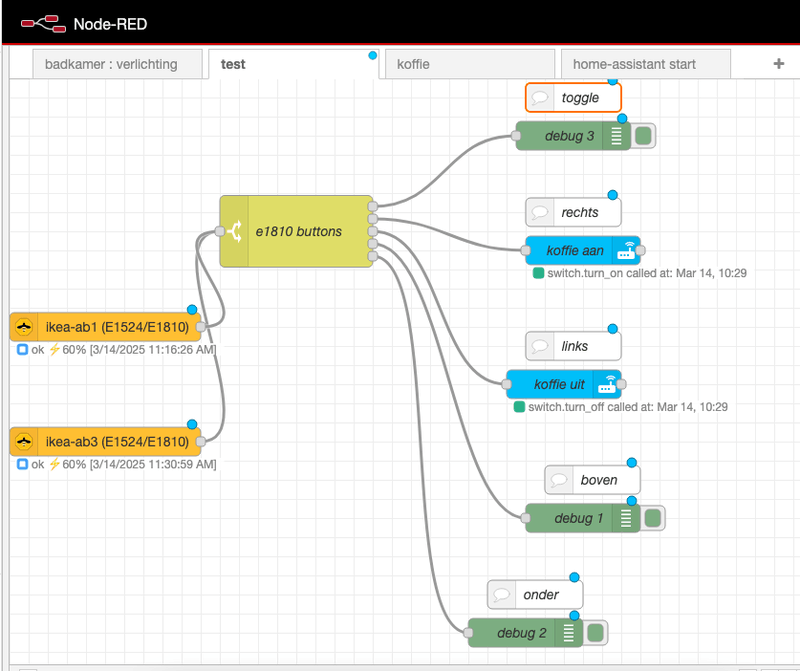Click last output port of e1810 buttons
800x671 pixels.
tap(372, 256)
